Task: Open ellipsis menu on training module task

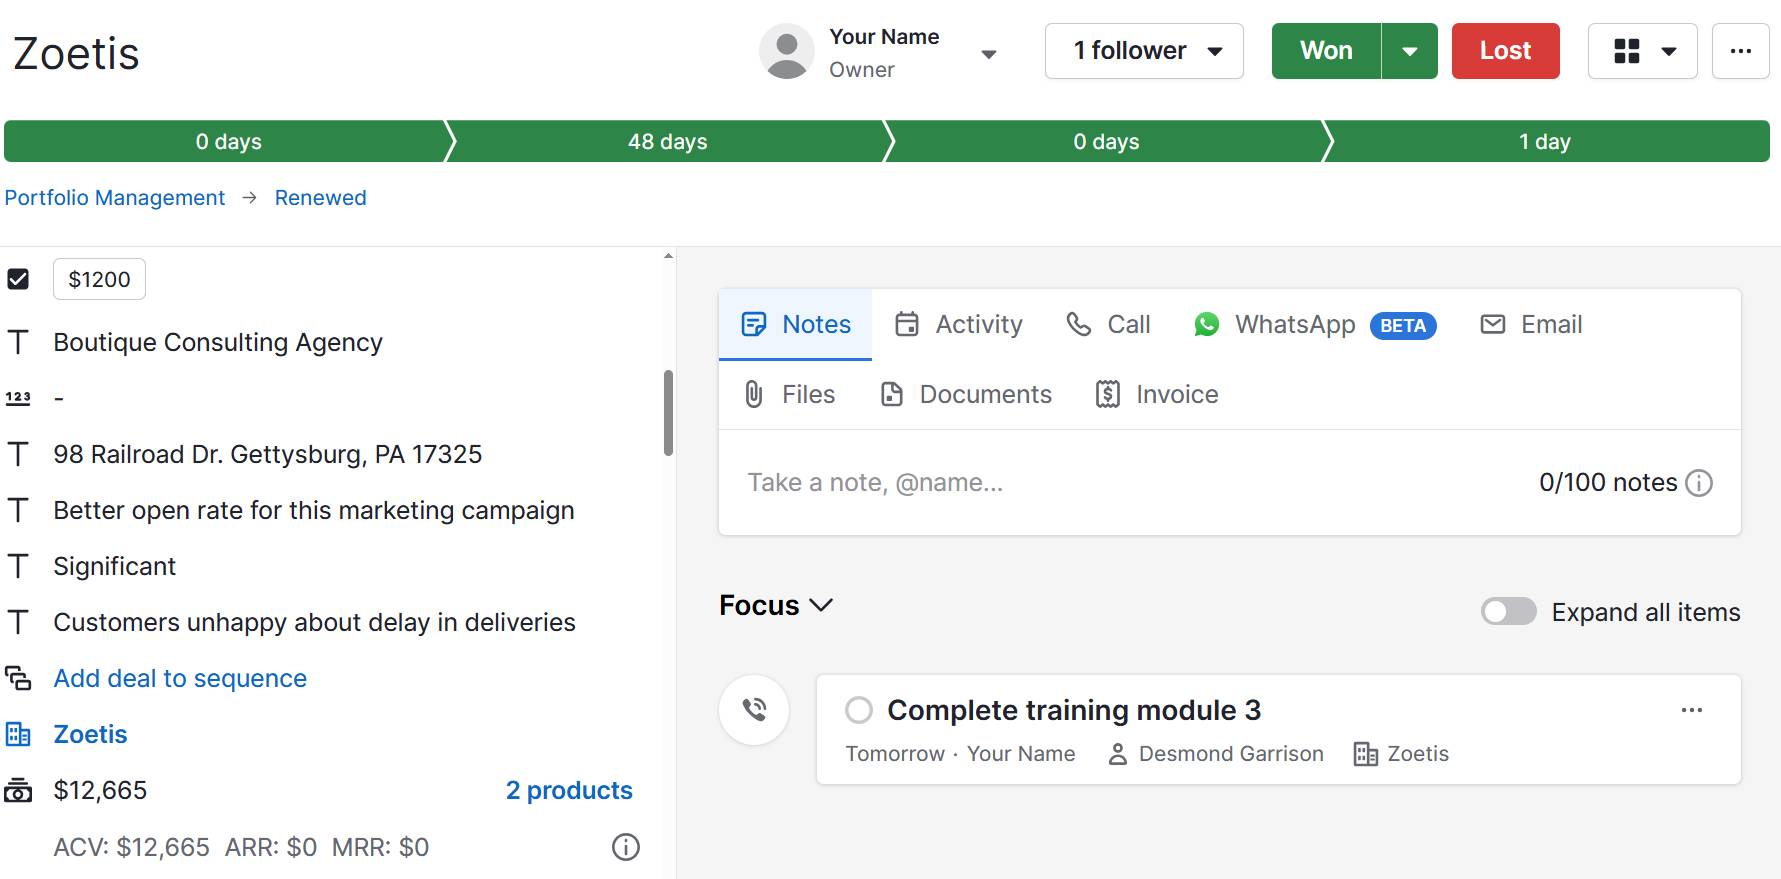Action: pos(1692,710)
